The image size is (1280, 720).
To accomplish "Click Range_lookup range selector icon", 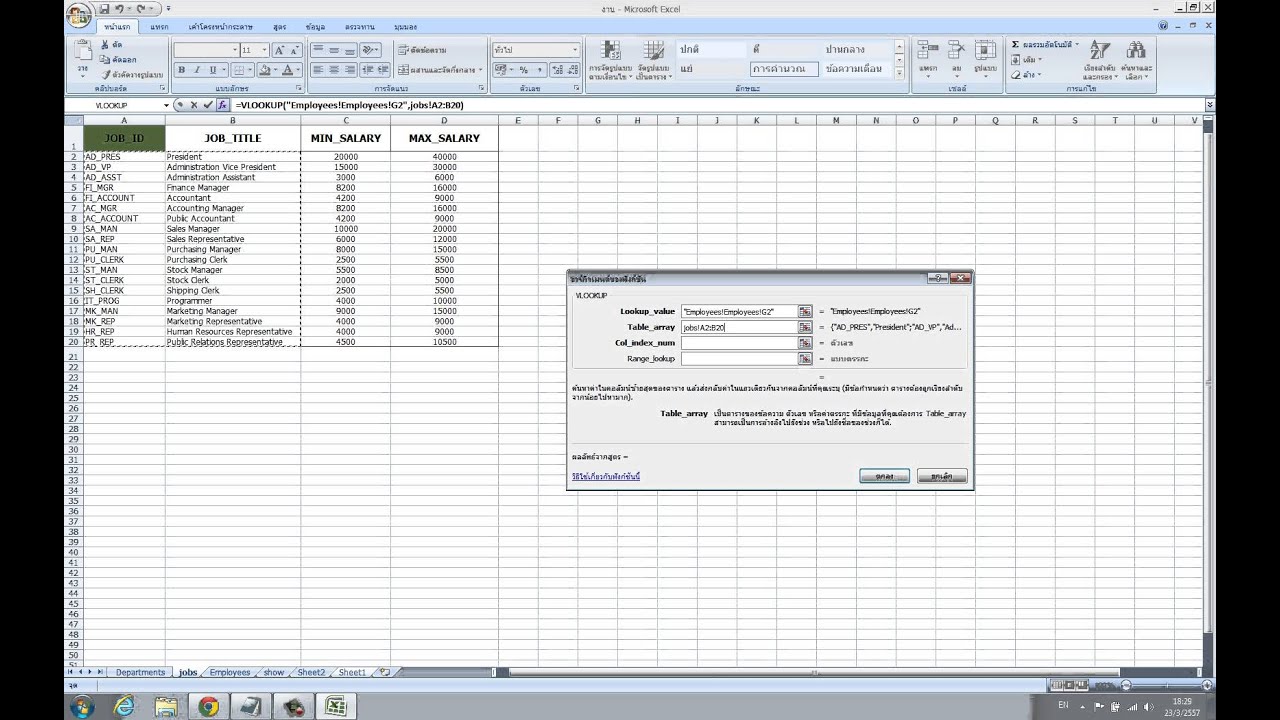I will [804, 358].
